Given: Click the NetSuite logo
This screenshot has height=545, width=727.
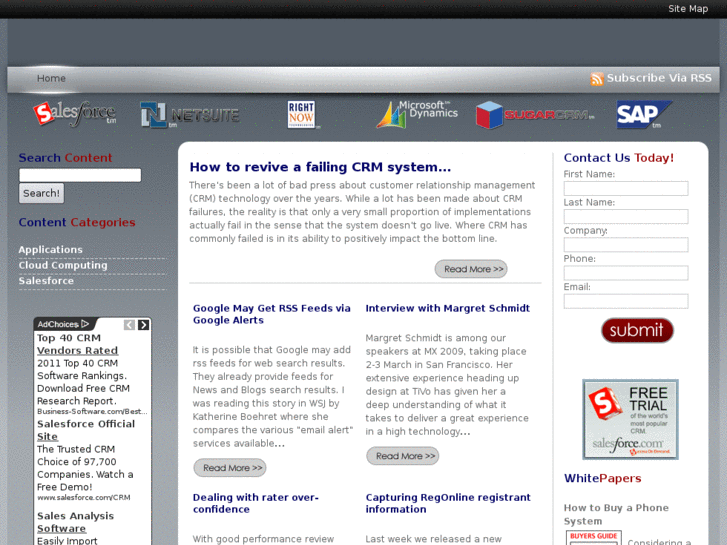Looking at the screenshot, I should (x=190, y=115).
